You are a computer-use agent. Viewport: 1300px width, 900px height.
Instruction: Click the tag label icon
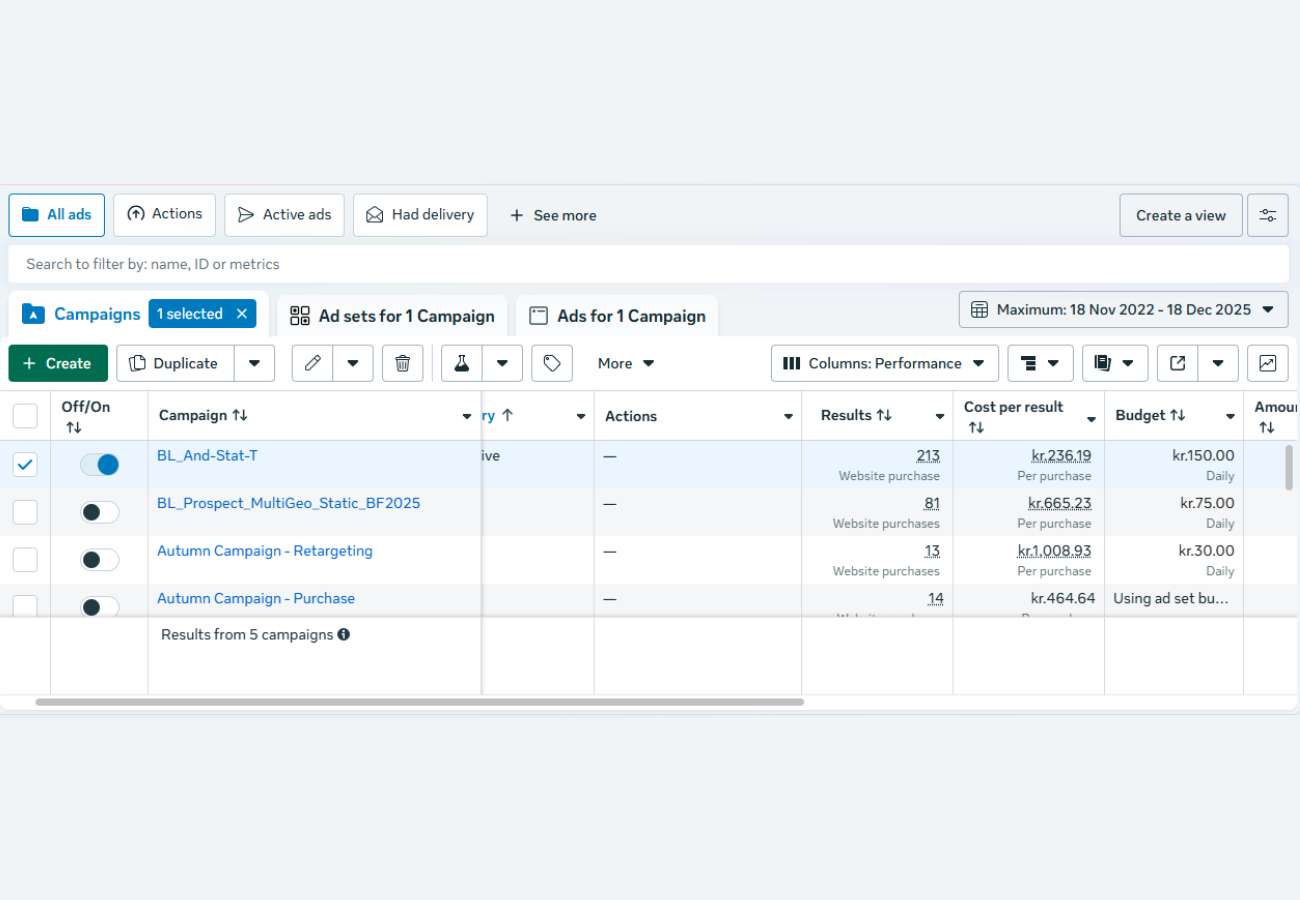[552, 363]
